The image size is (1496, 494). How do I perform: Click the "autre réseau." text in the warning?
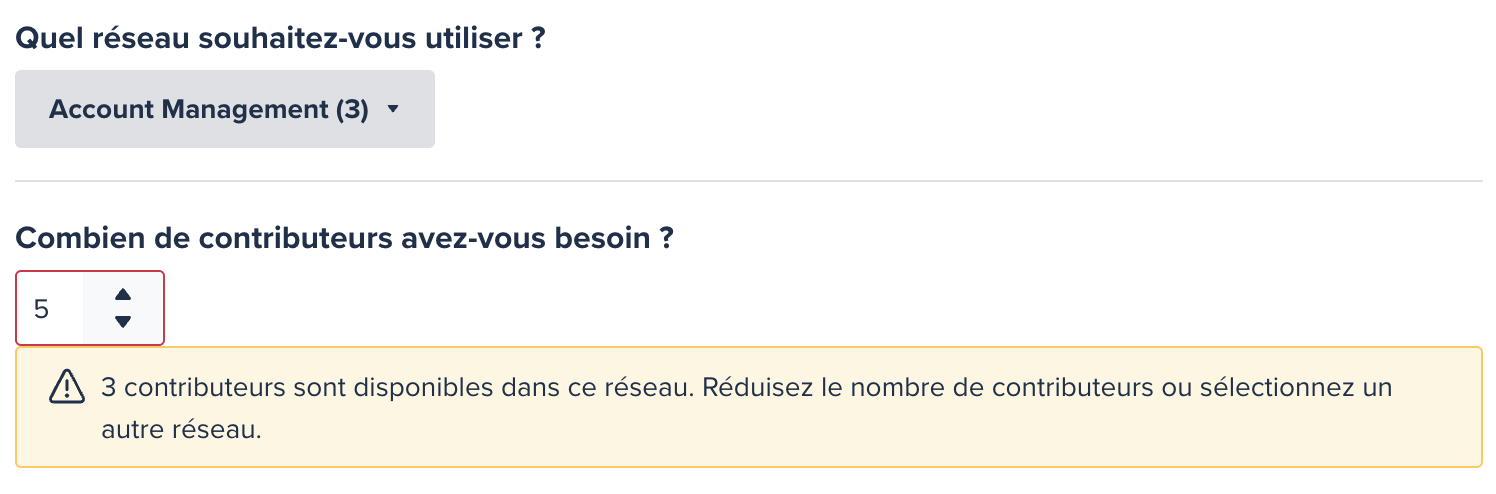pos(181,430)
